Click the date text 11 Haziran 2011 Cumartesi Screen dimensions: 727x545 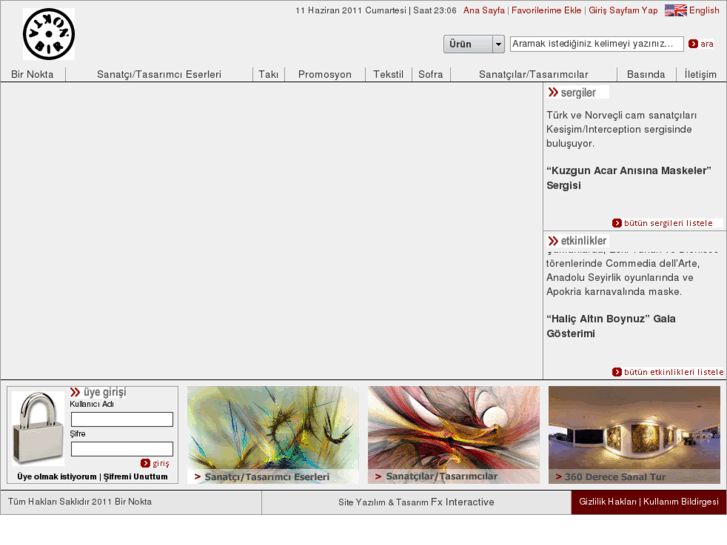351,10
